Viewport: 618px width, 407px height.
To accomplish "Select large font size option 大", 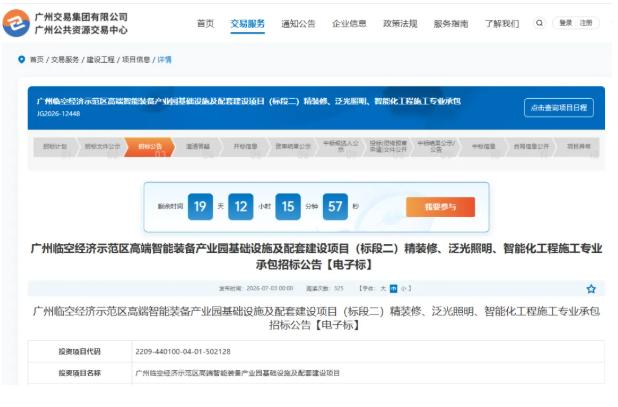I will 383,288.
